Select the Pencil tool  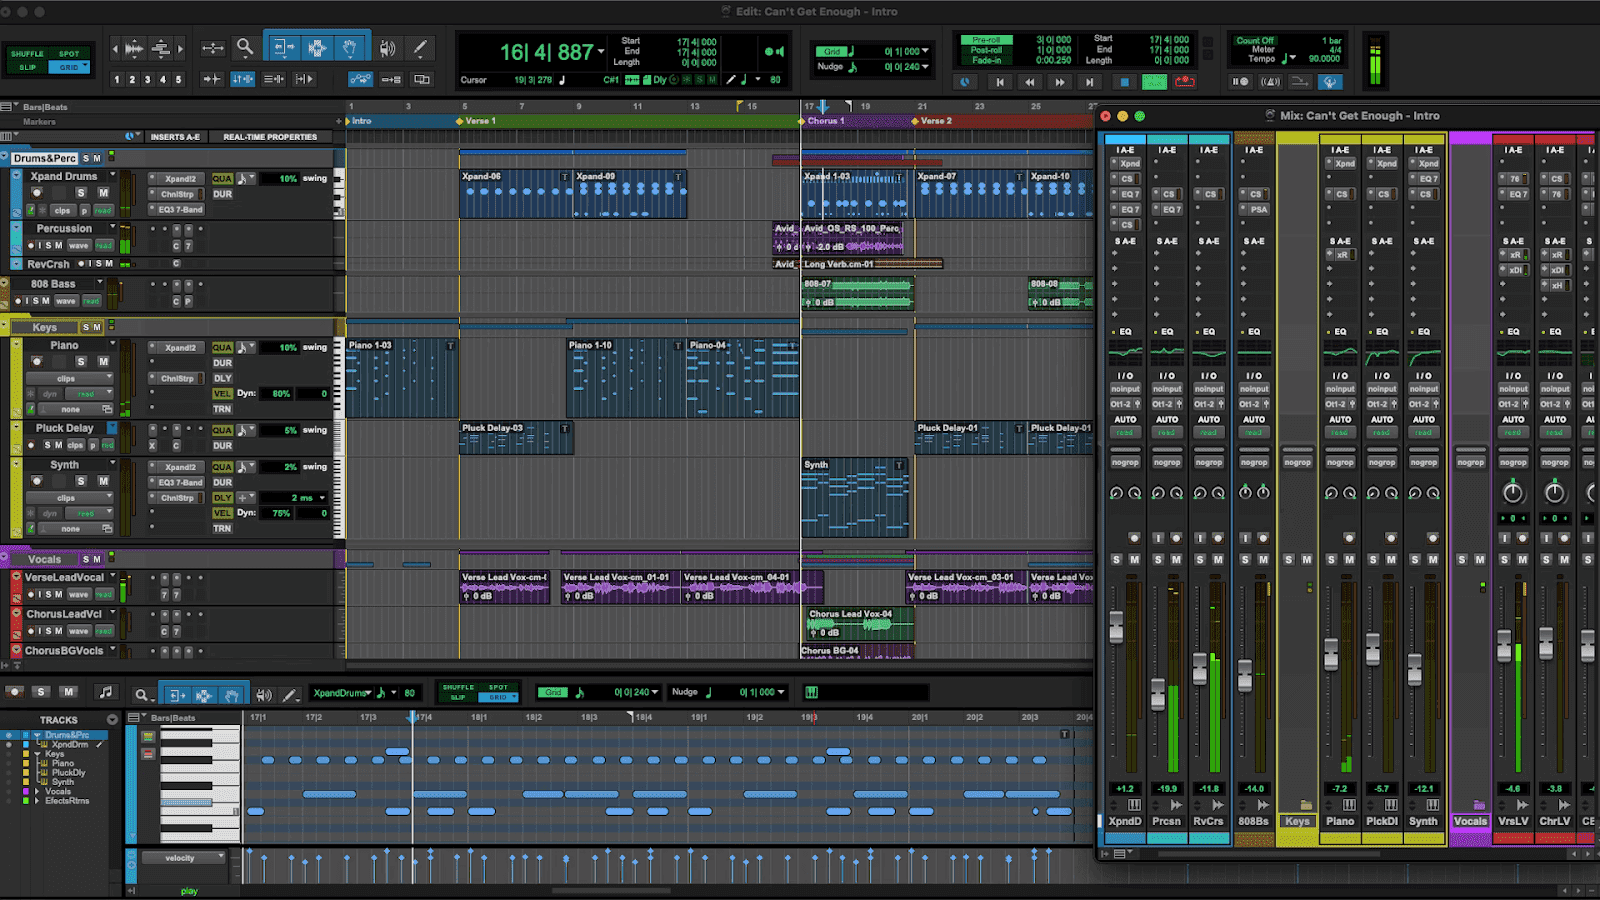pos(419,48)
